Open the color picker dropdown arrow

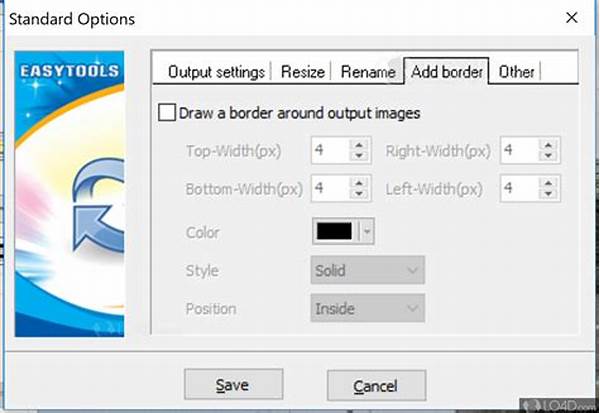point(366,232)
